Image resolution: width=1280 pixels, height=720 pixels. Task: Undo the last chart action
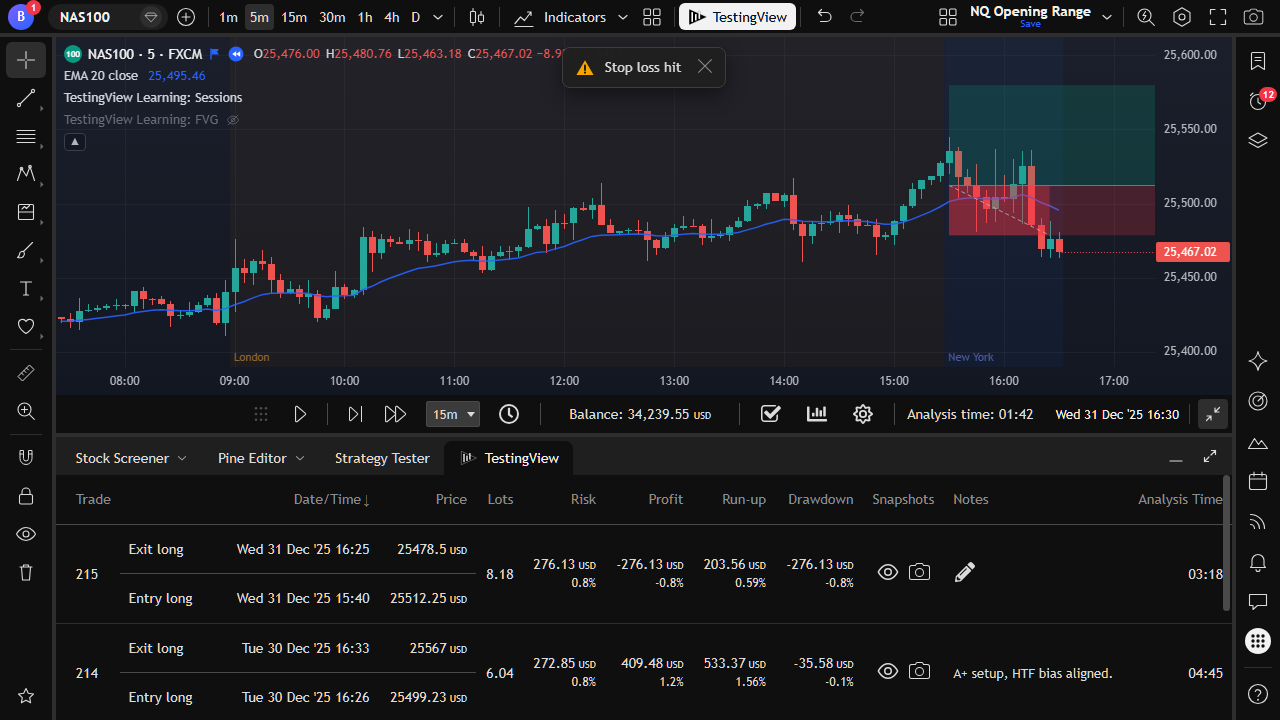click(x=824, y=17)
